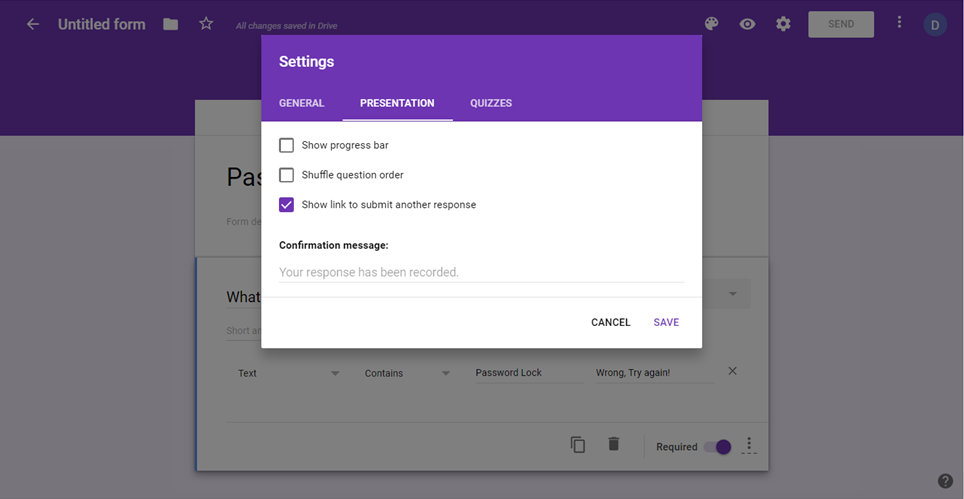Open the settings gear icon
The width and height of the screenshot is (964, 499).
783,24
